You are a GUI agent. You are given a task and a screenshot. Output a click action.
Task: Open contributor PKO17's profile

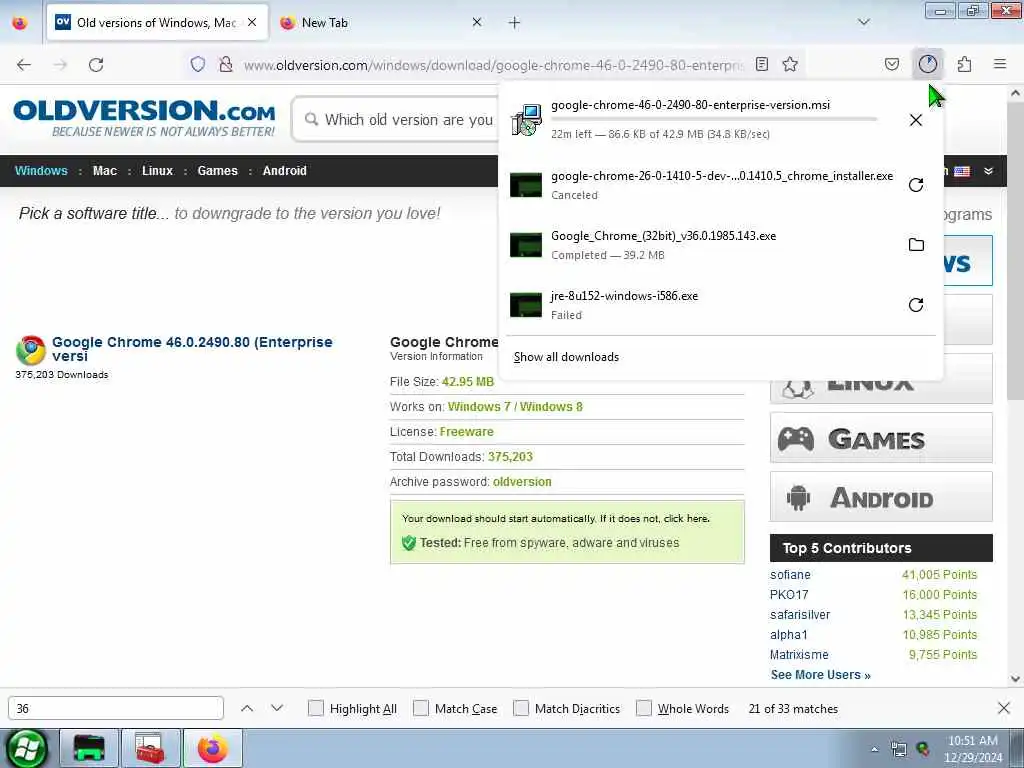coord(789,595)
